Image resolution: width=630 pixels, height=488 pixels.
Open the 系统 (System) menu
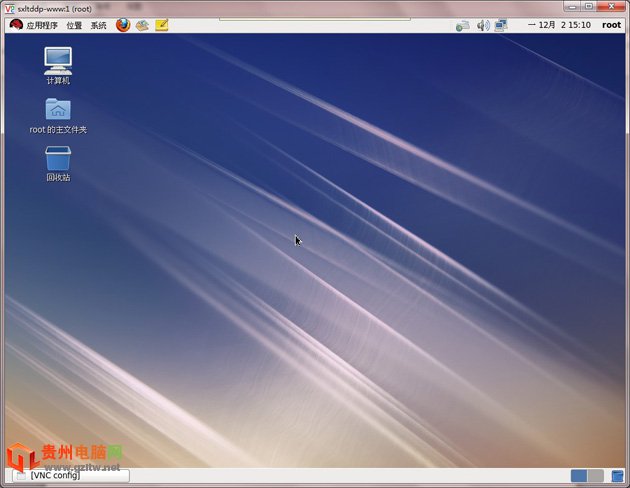pos(98,25)
